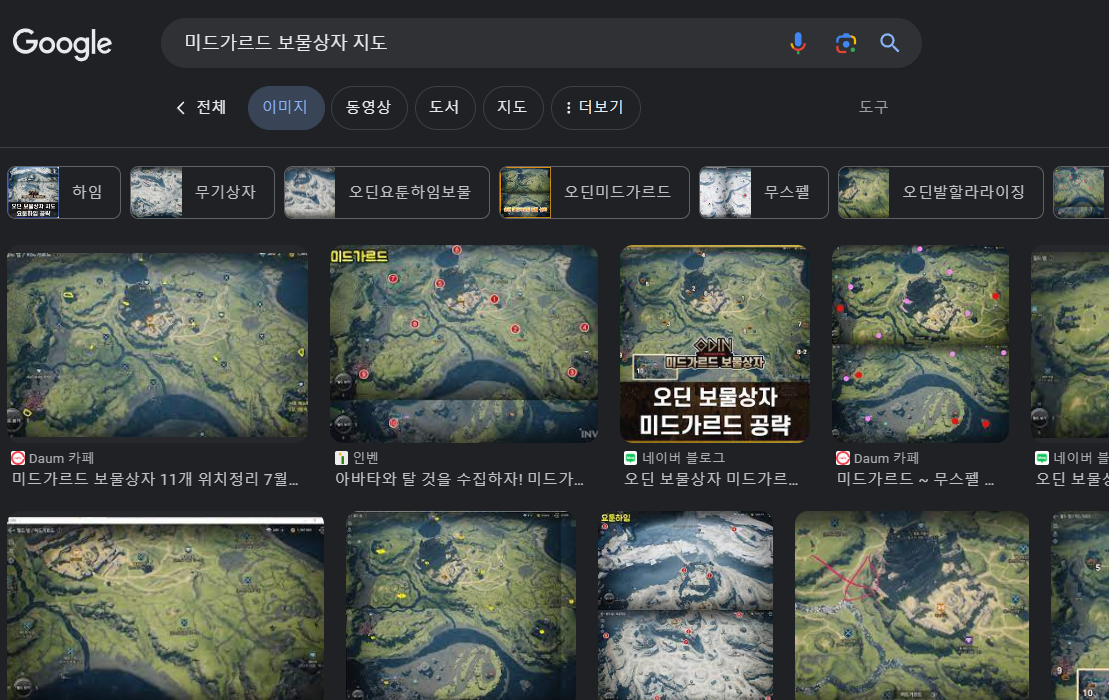Screen dimensions: 1109x700
Task: Open the 도서 tab
Action: tap(444, 107)
